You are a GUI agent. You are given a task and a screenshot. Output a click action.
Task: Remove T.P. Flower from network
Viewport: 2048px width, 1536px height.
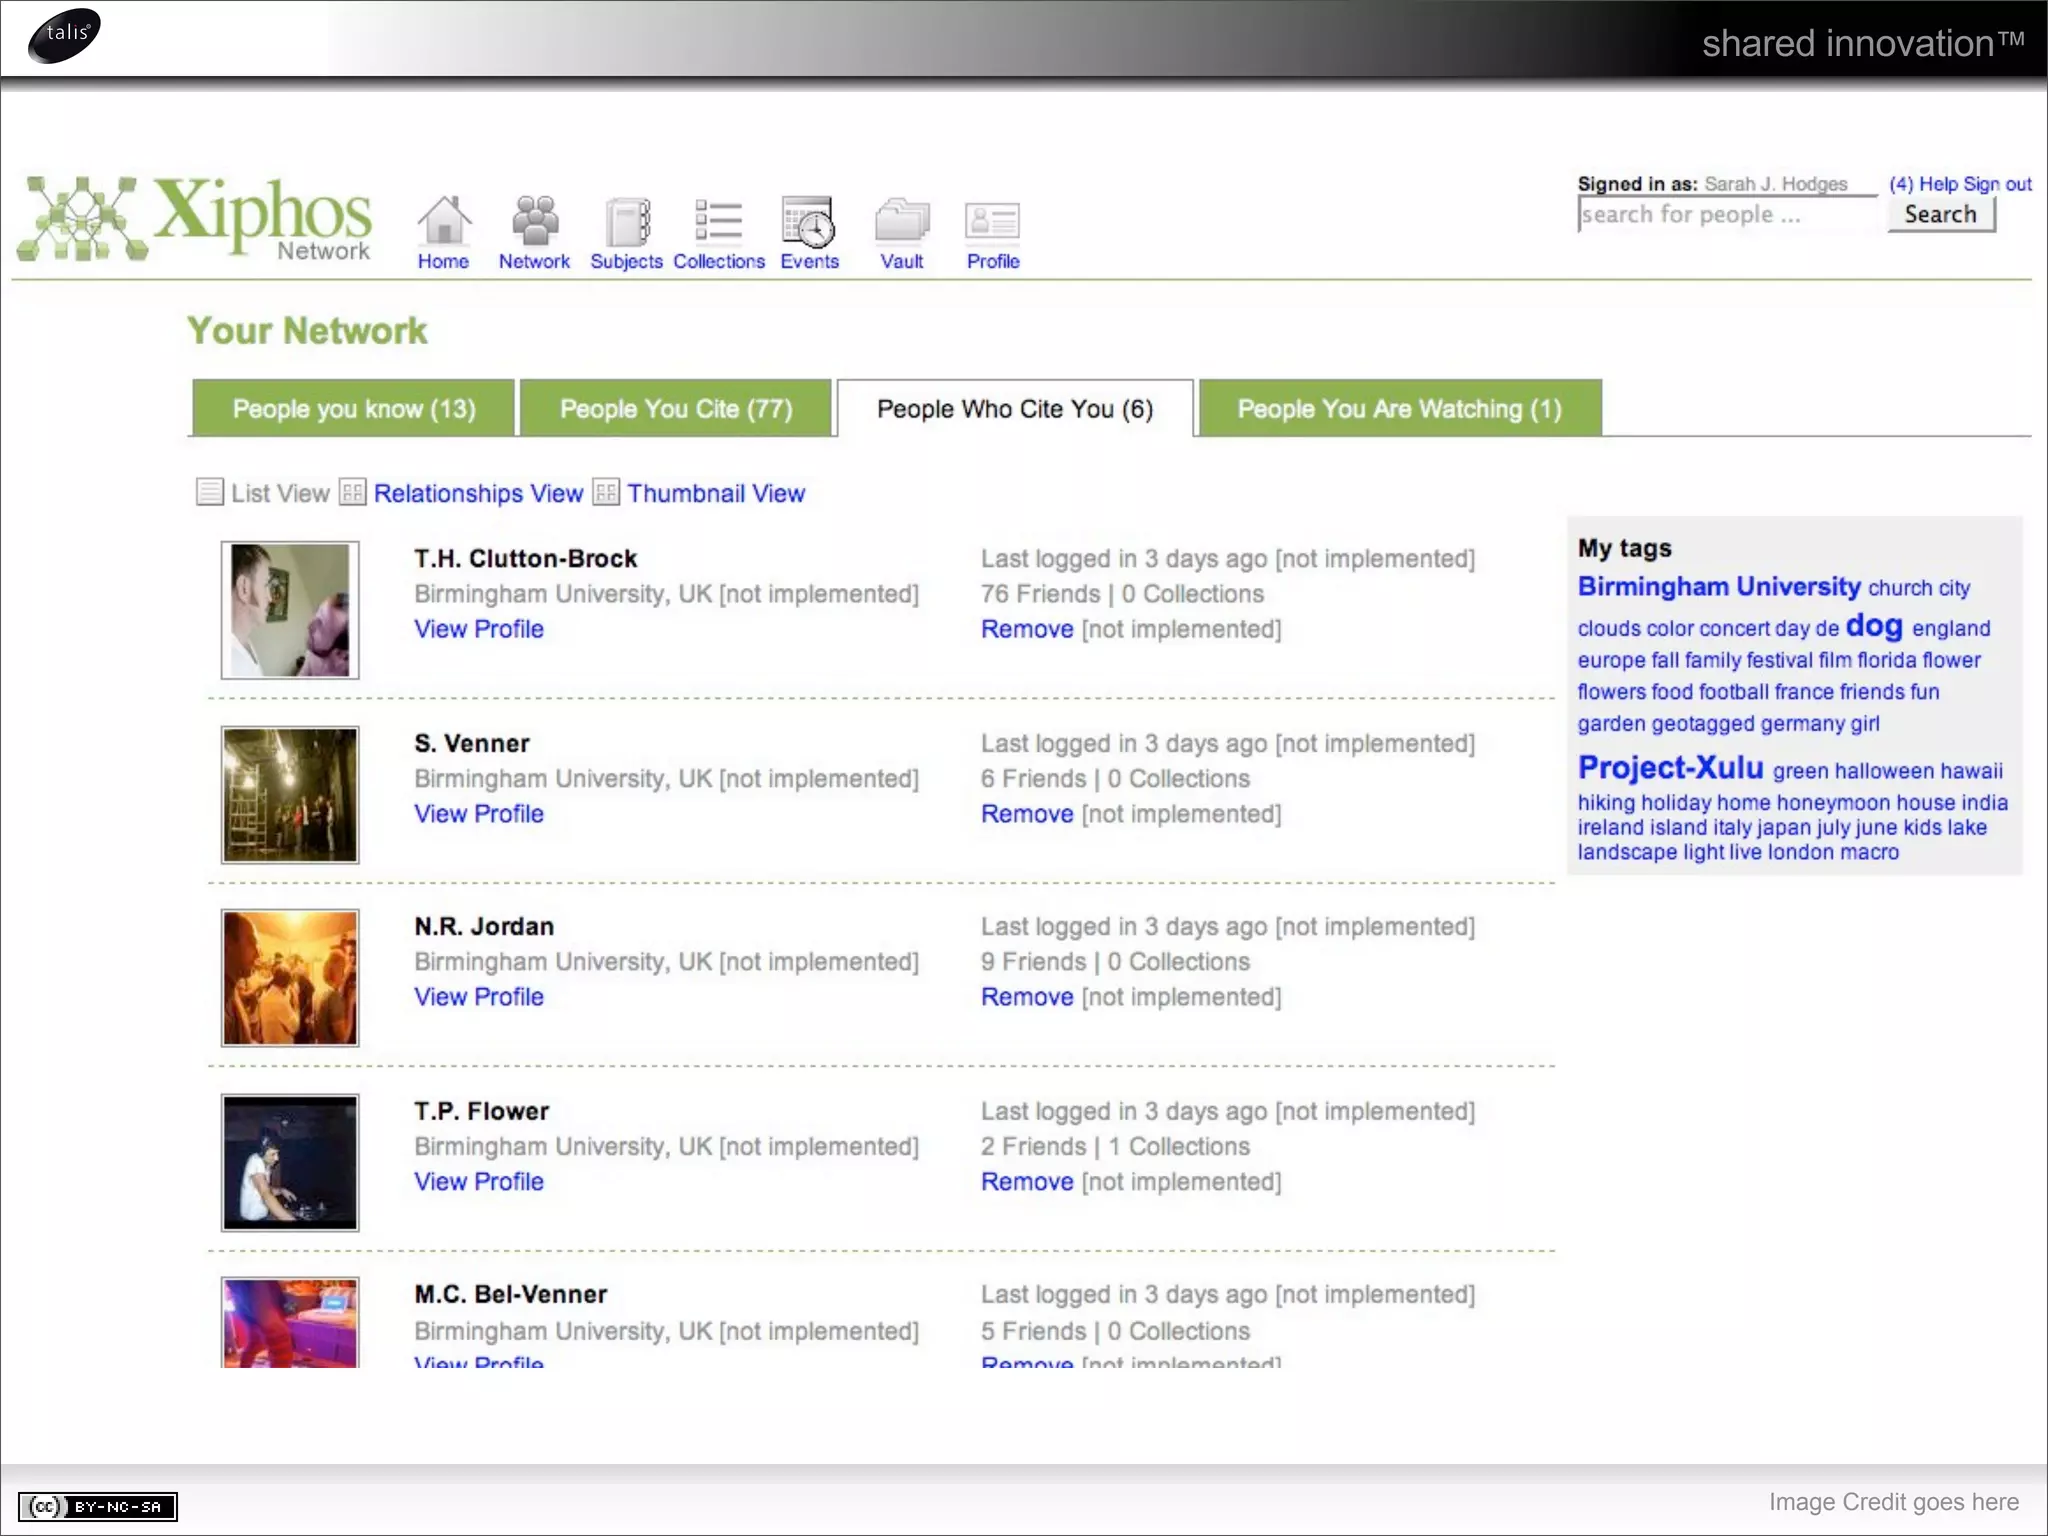pyautogui.click(x=1027, y=1182)
